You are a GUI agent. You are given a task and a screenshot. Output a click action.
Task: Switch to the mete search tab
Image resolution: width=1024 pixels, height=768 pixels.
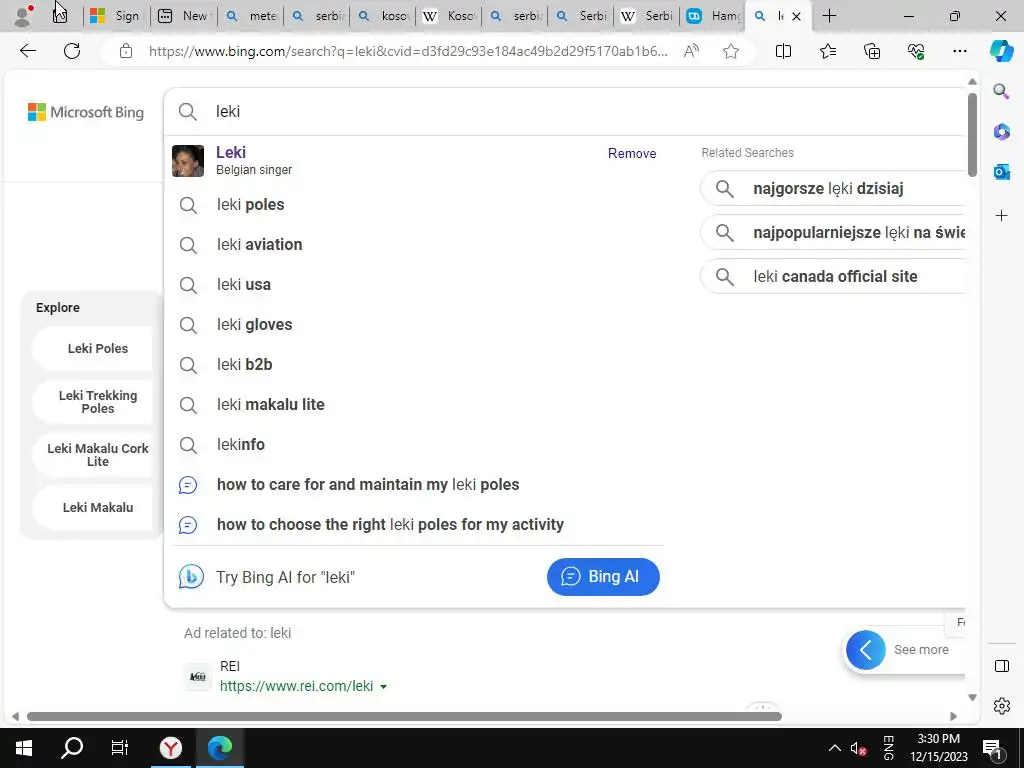point(251,16)
